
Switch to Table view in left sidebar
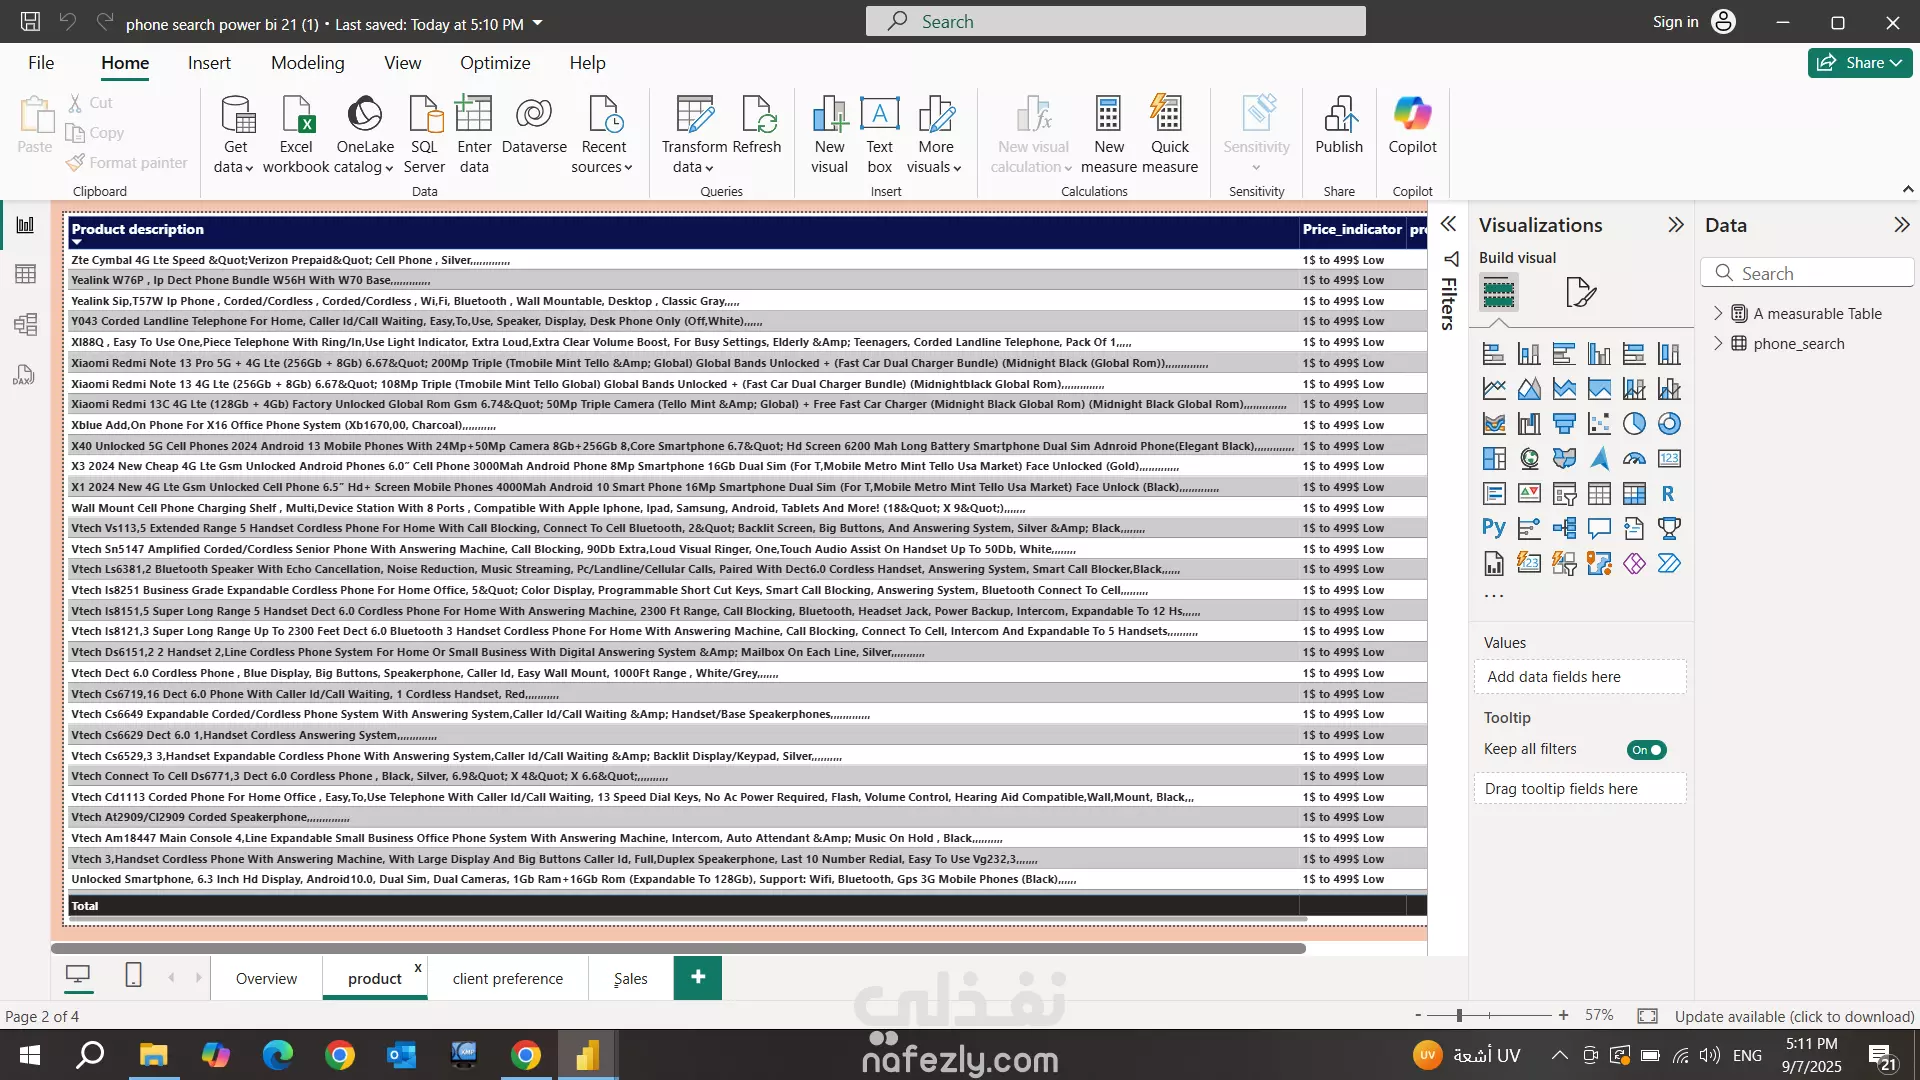tap(25, 274)
